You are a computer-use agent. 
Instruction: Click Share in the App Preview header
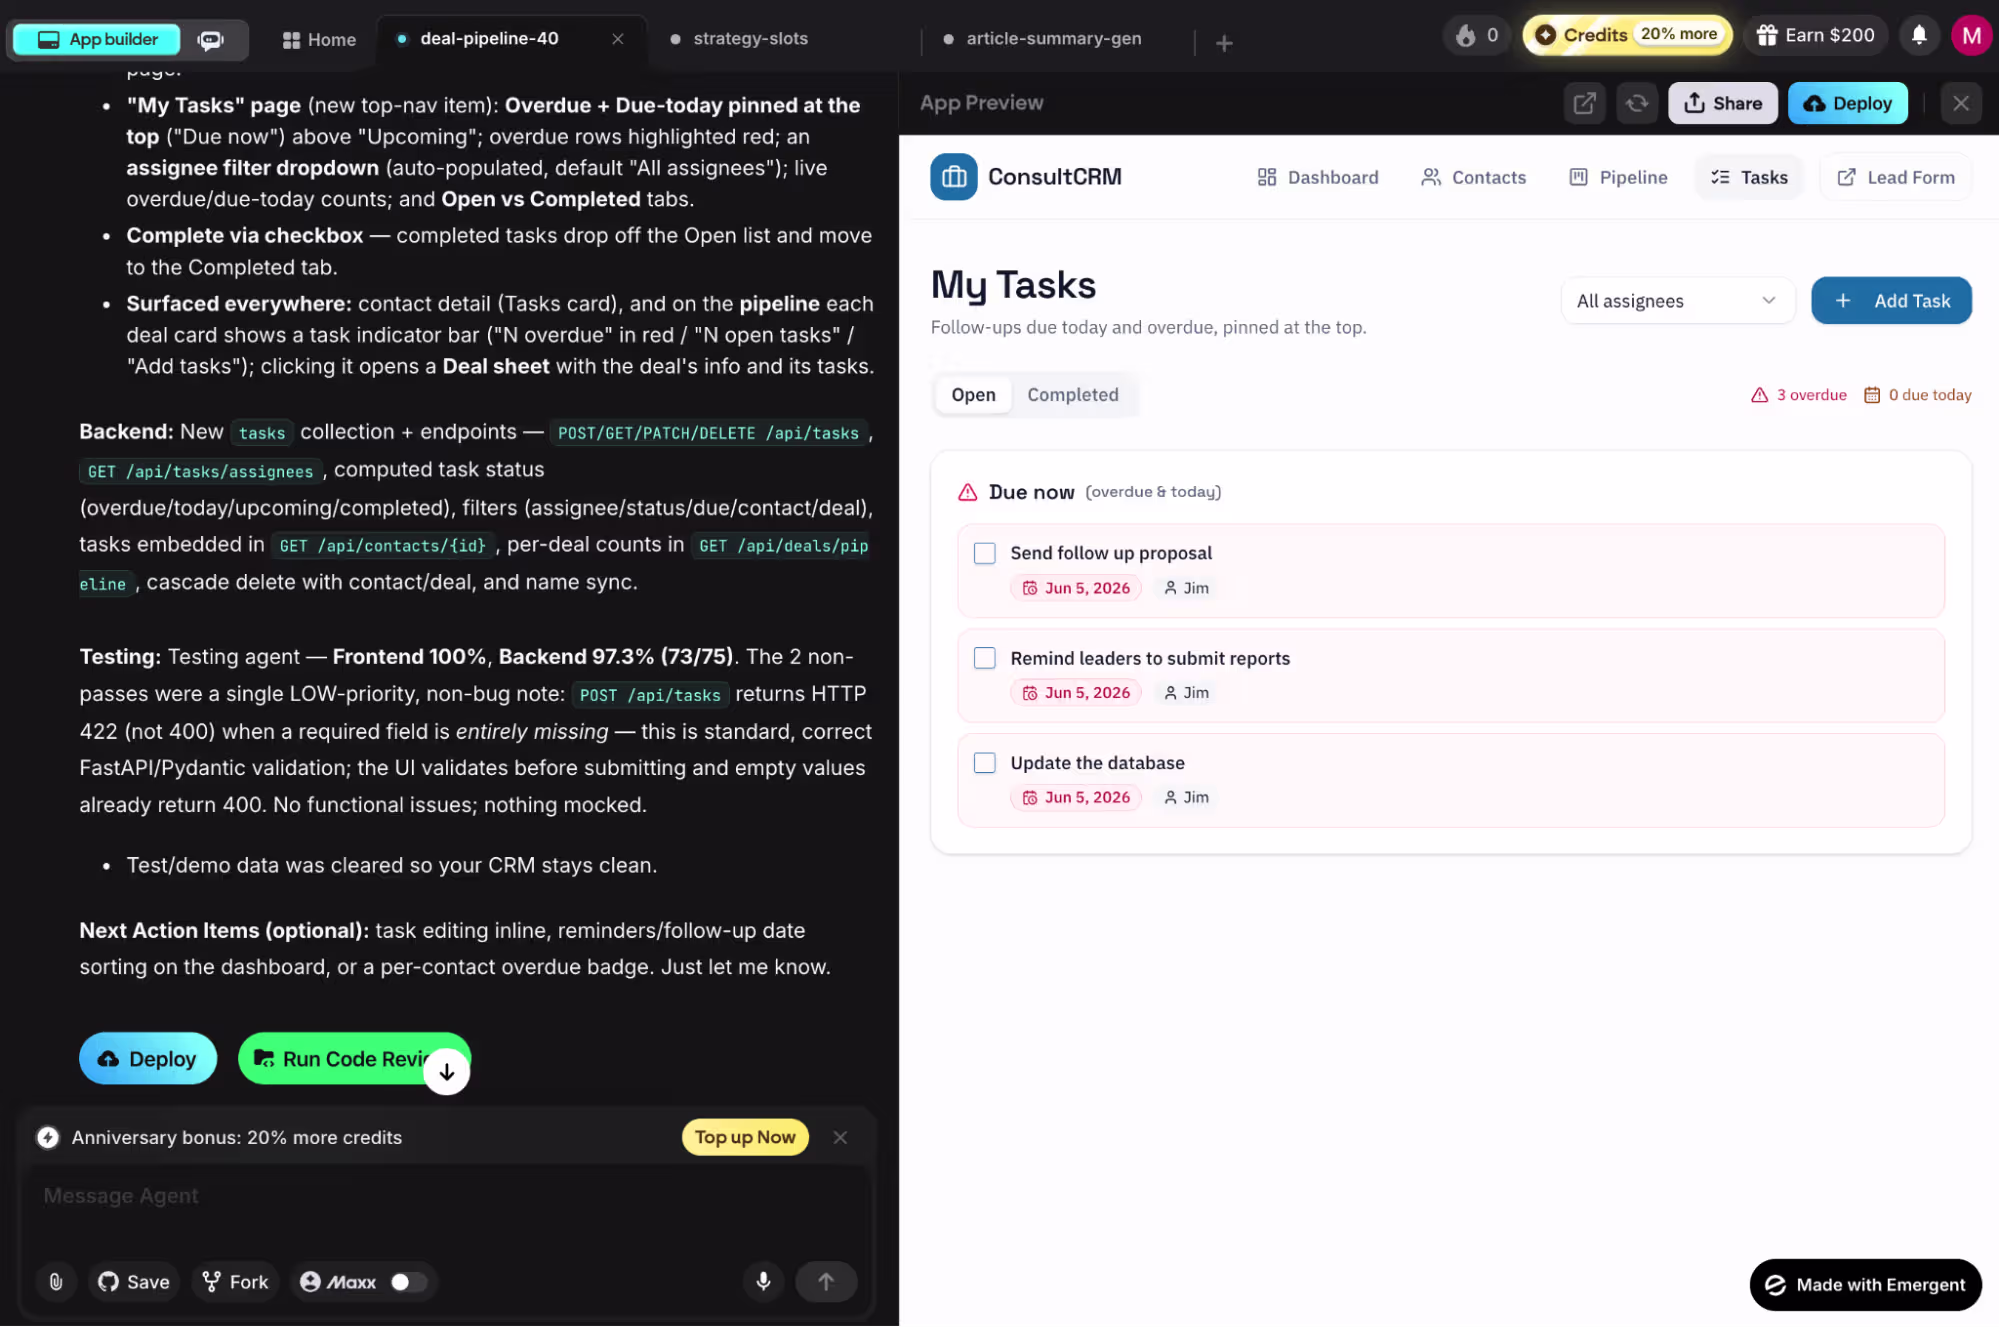(x=1722, y=103)
